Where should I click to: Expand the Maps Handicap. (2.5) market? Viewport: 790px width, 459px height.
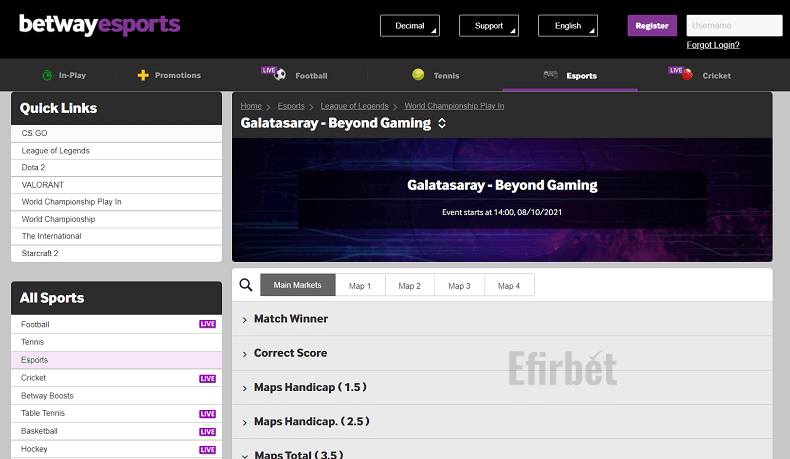[502, 422]
